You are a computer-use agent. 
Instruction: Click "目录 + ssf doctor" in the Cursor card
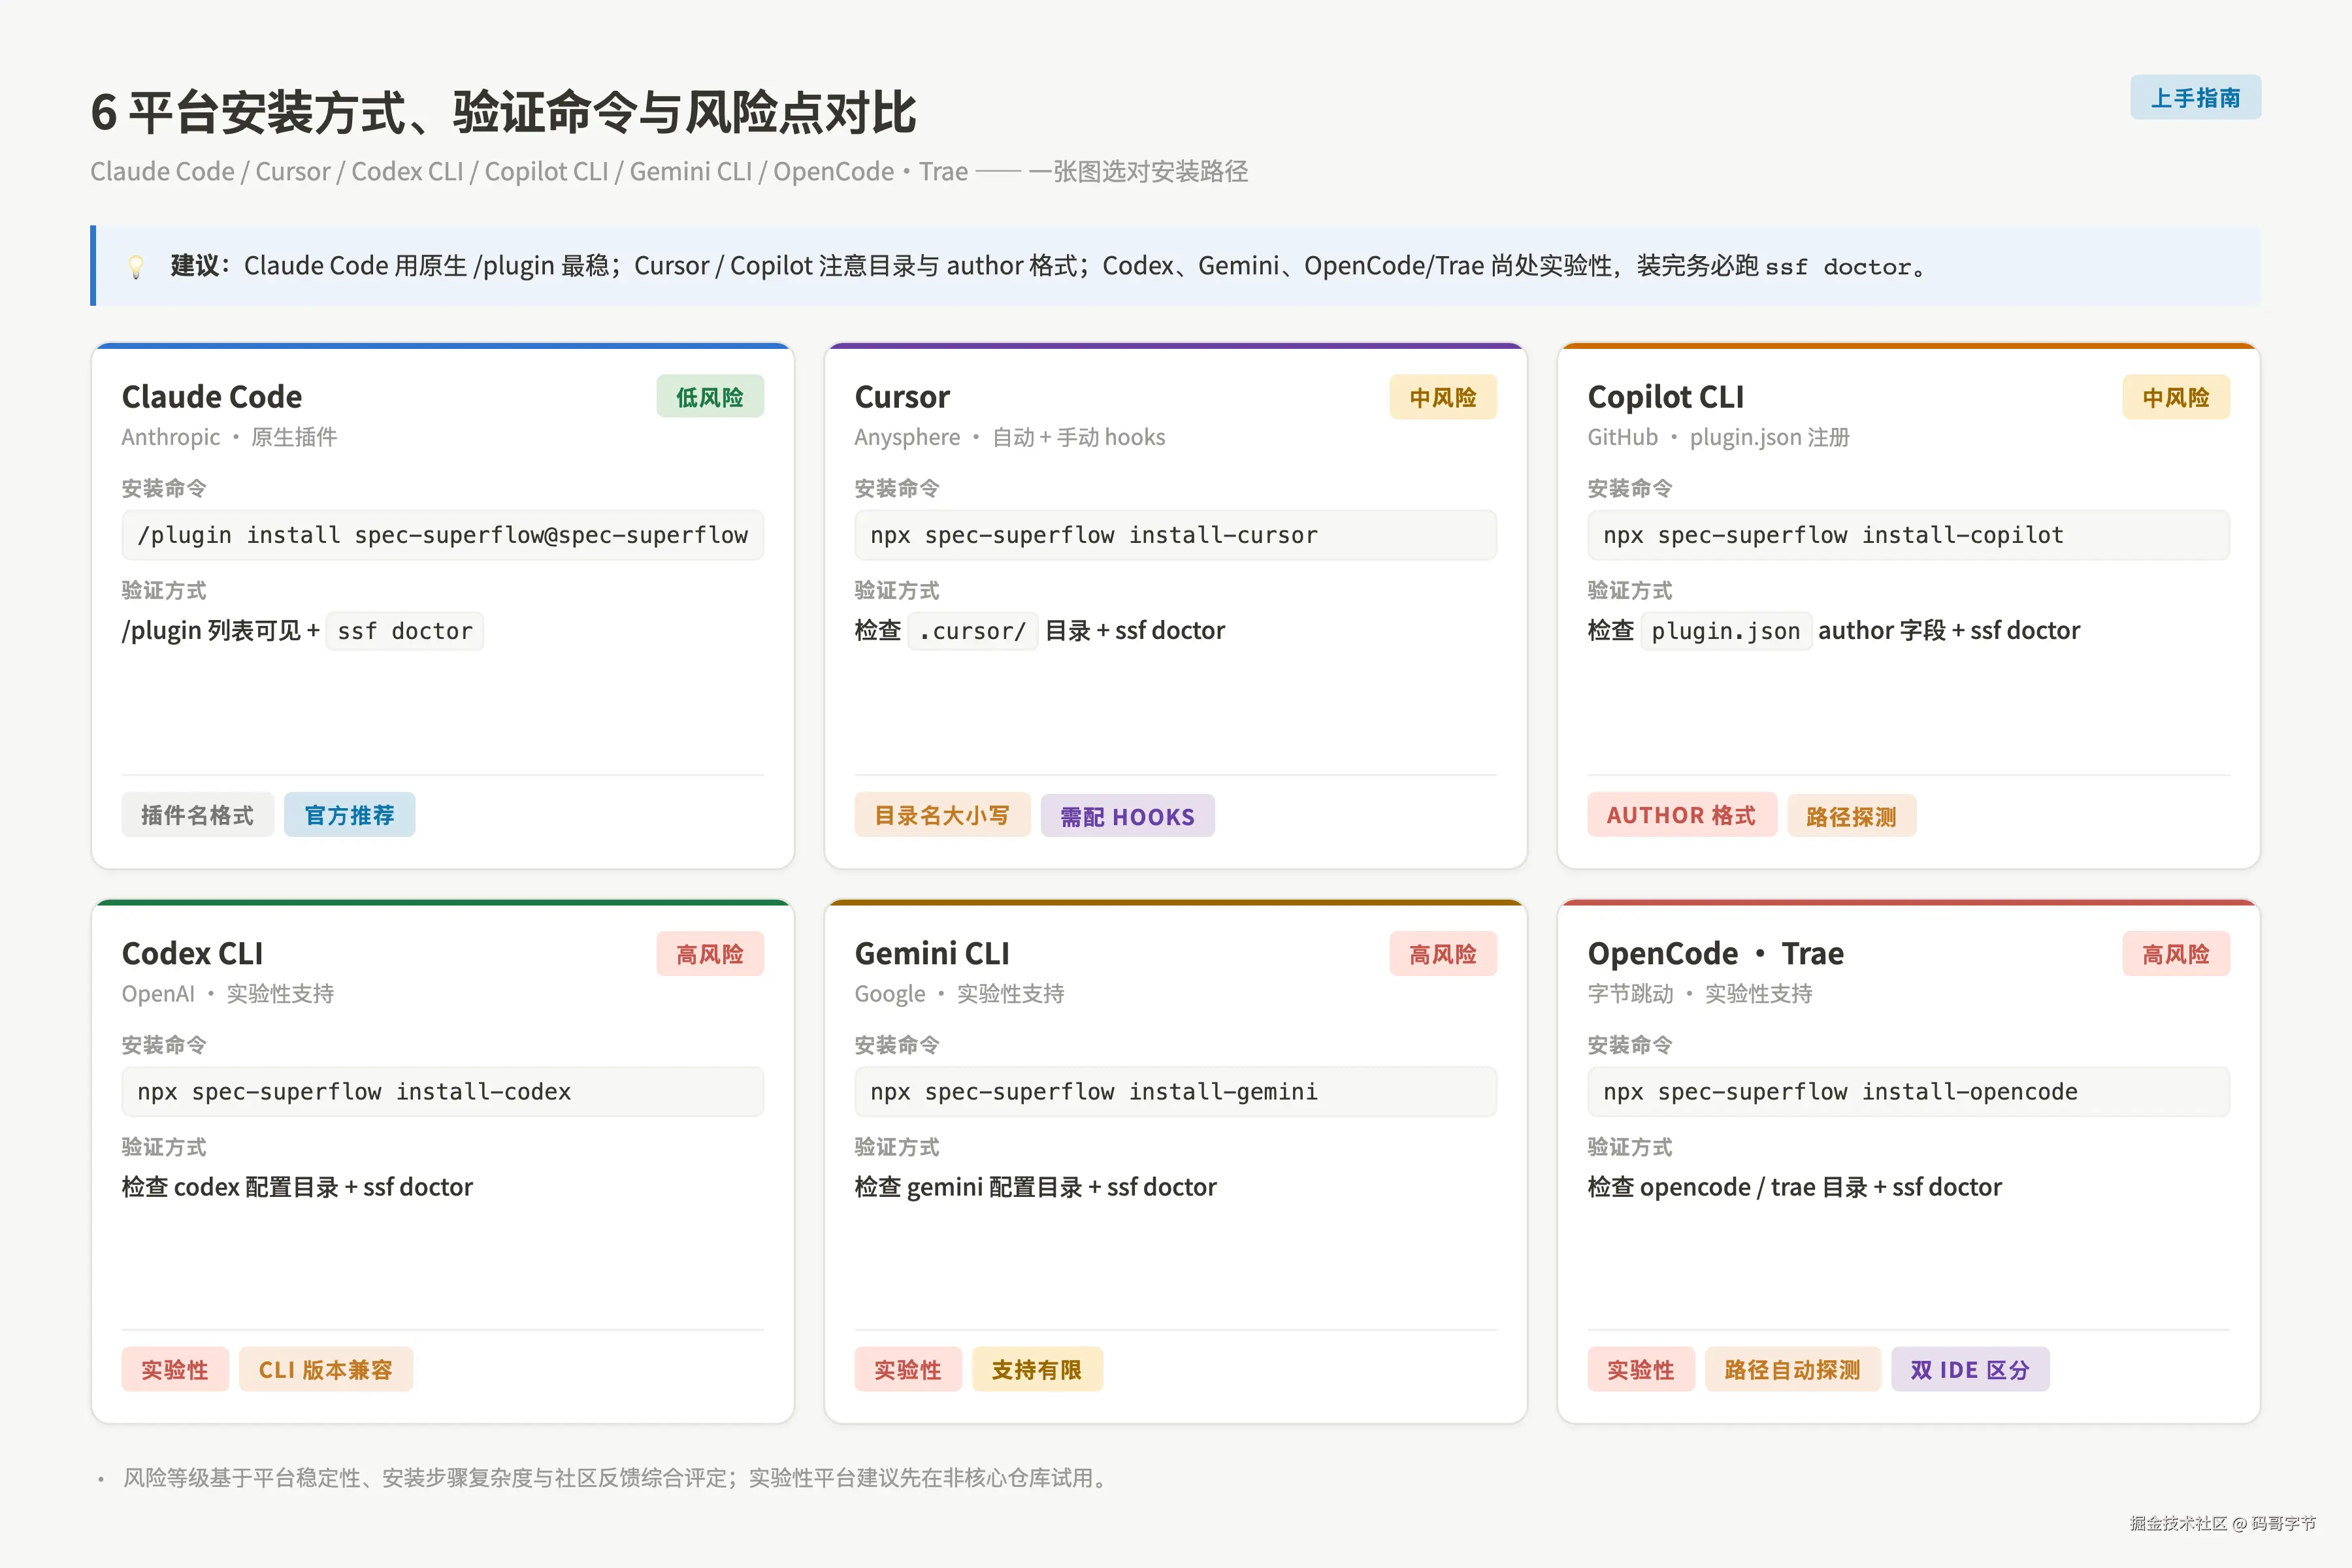(1135, 631)
